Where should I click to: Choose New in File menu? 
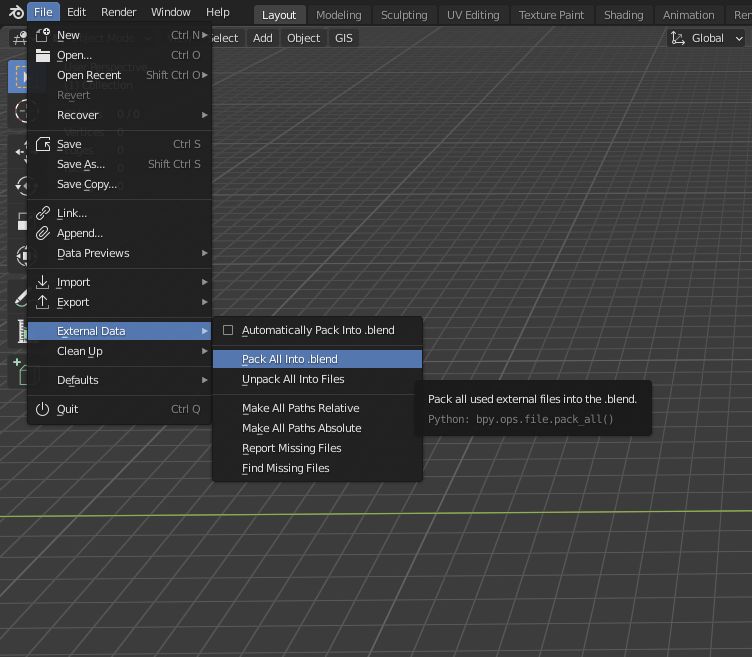click(119, 35)
